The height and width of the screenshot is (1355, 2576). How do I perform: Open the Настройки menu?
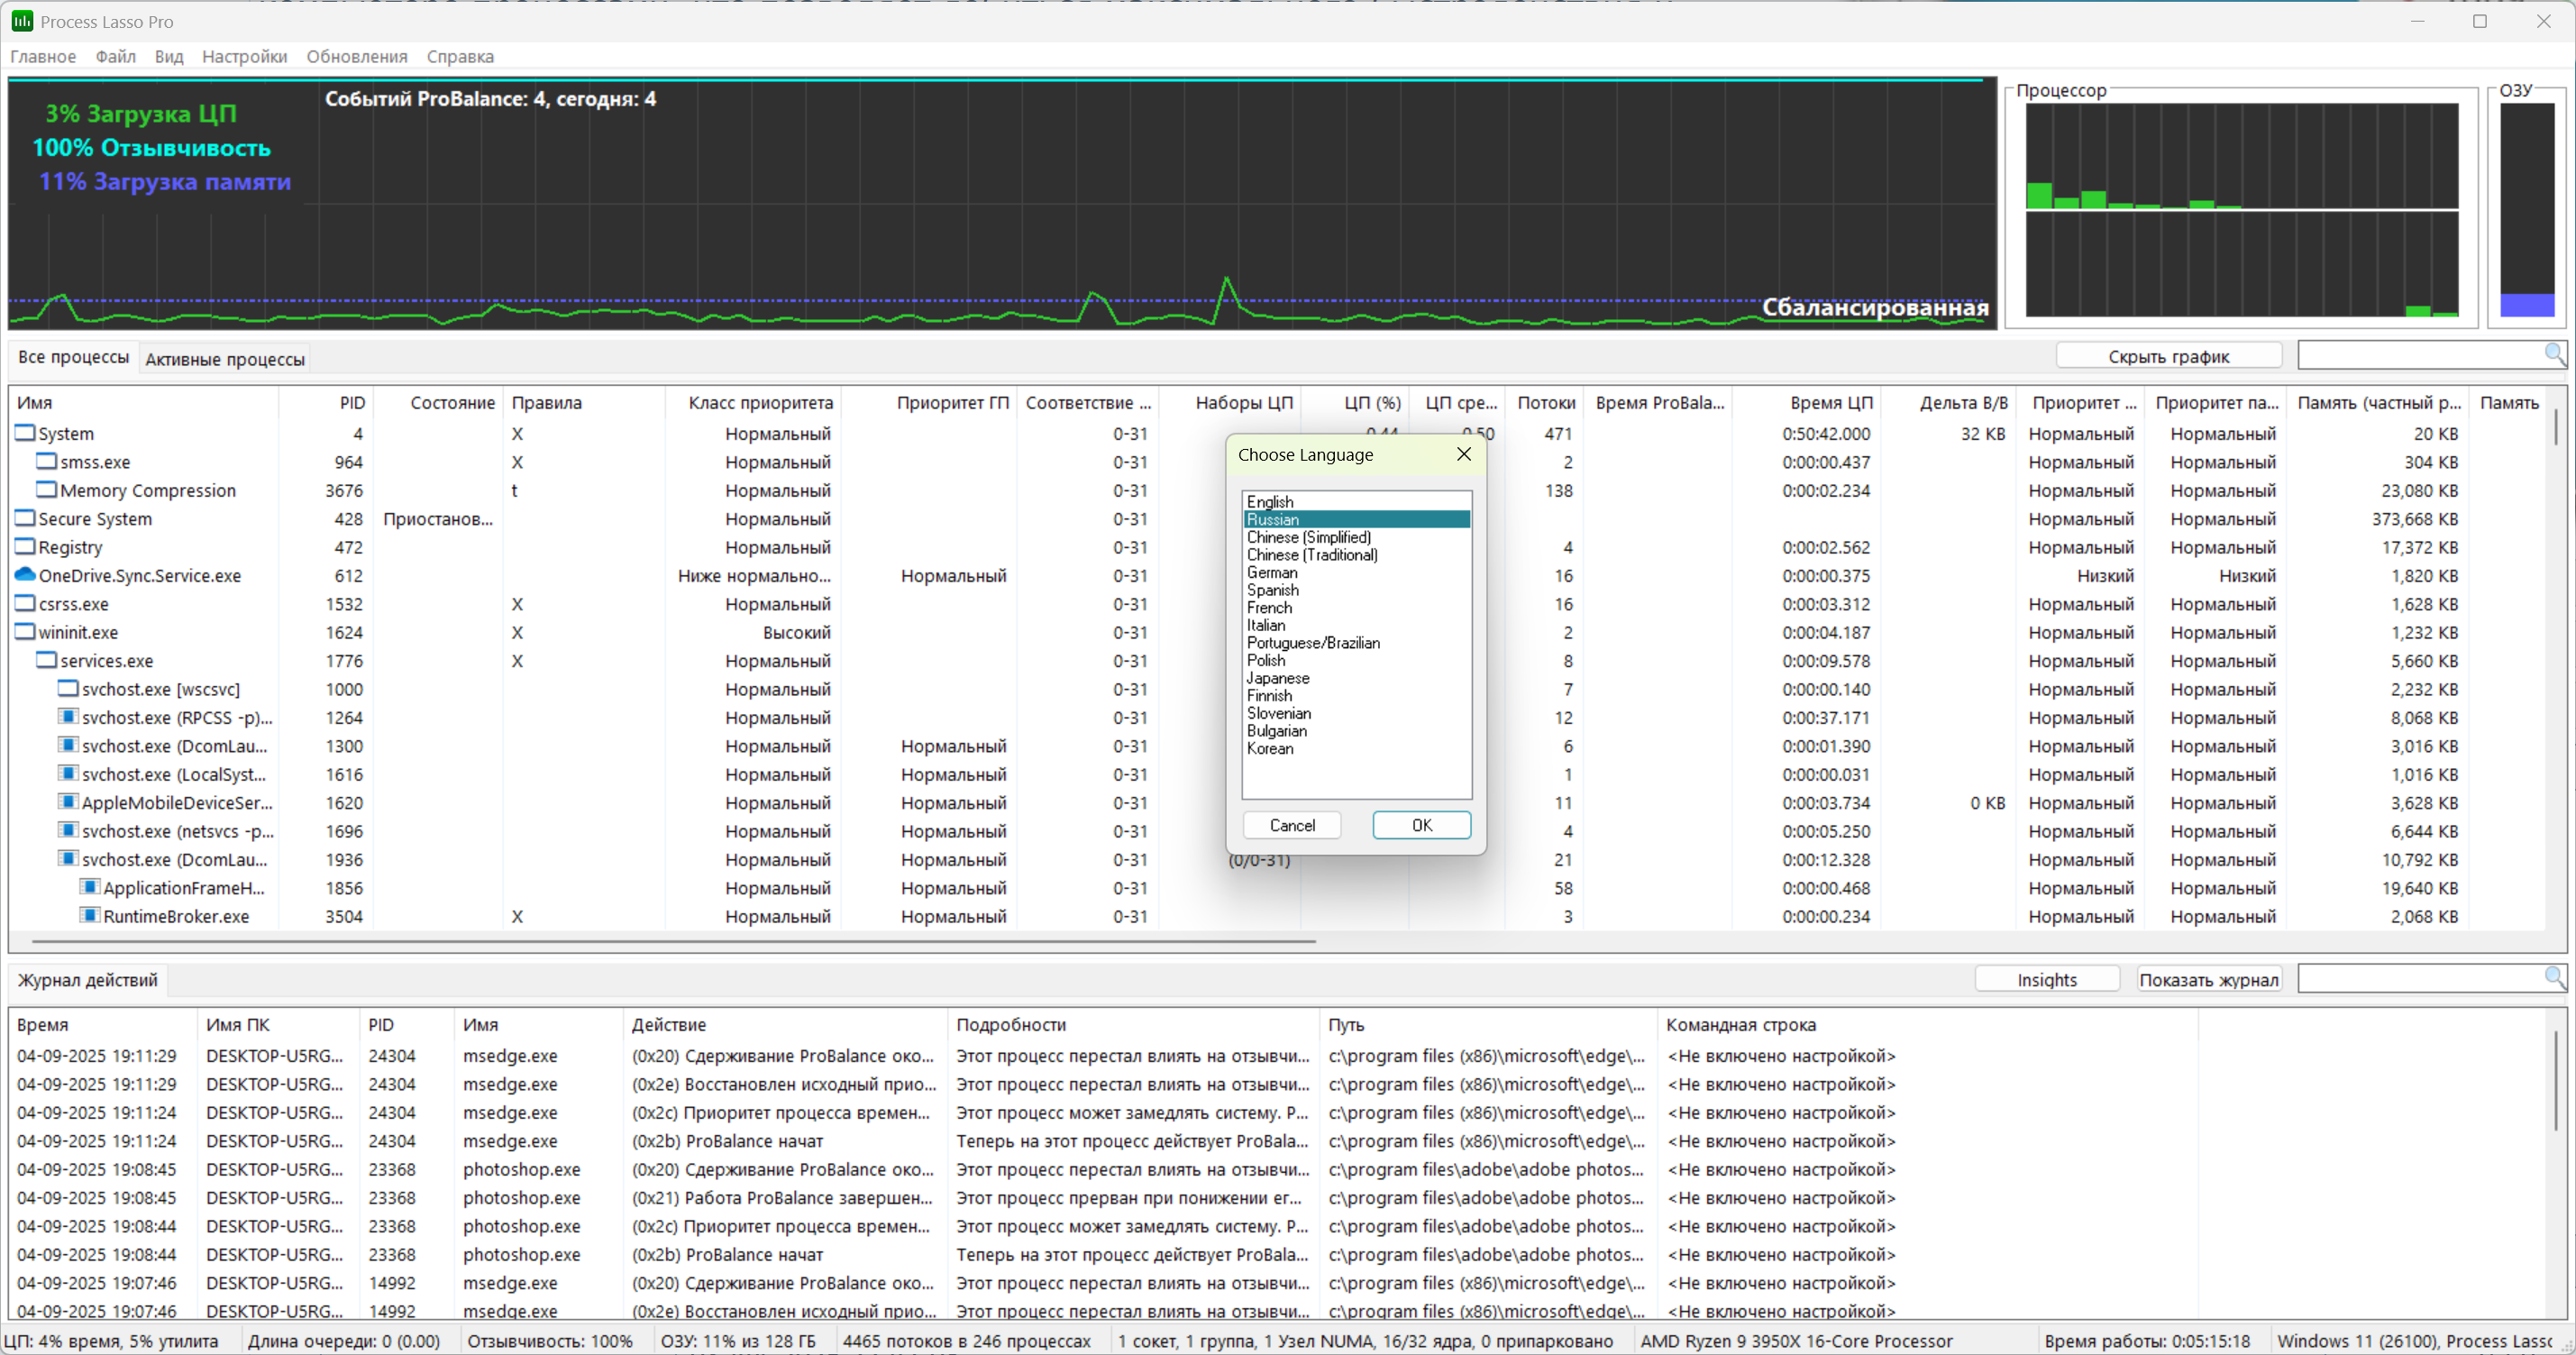coord(244,57)
